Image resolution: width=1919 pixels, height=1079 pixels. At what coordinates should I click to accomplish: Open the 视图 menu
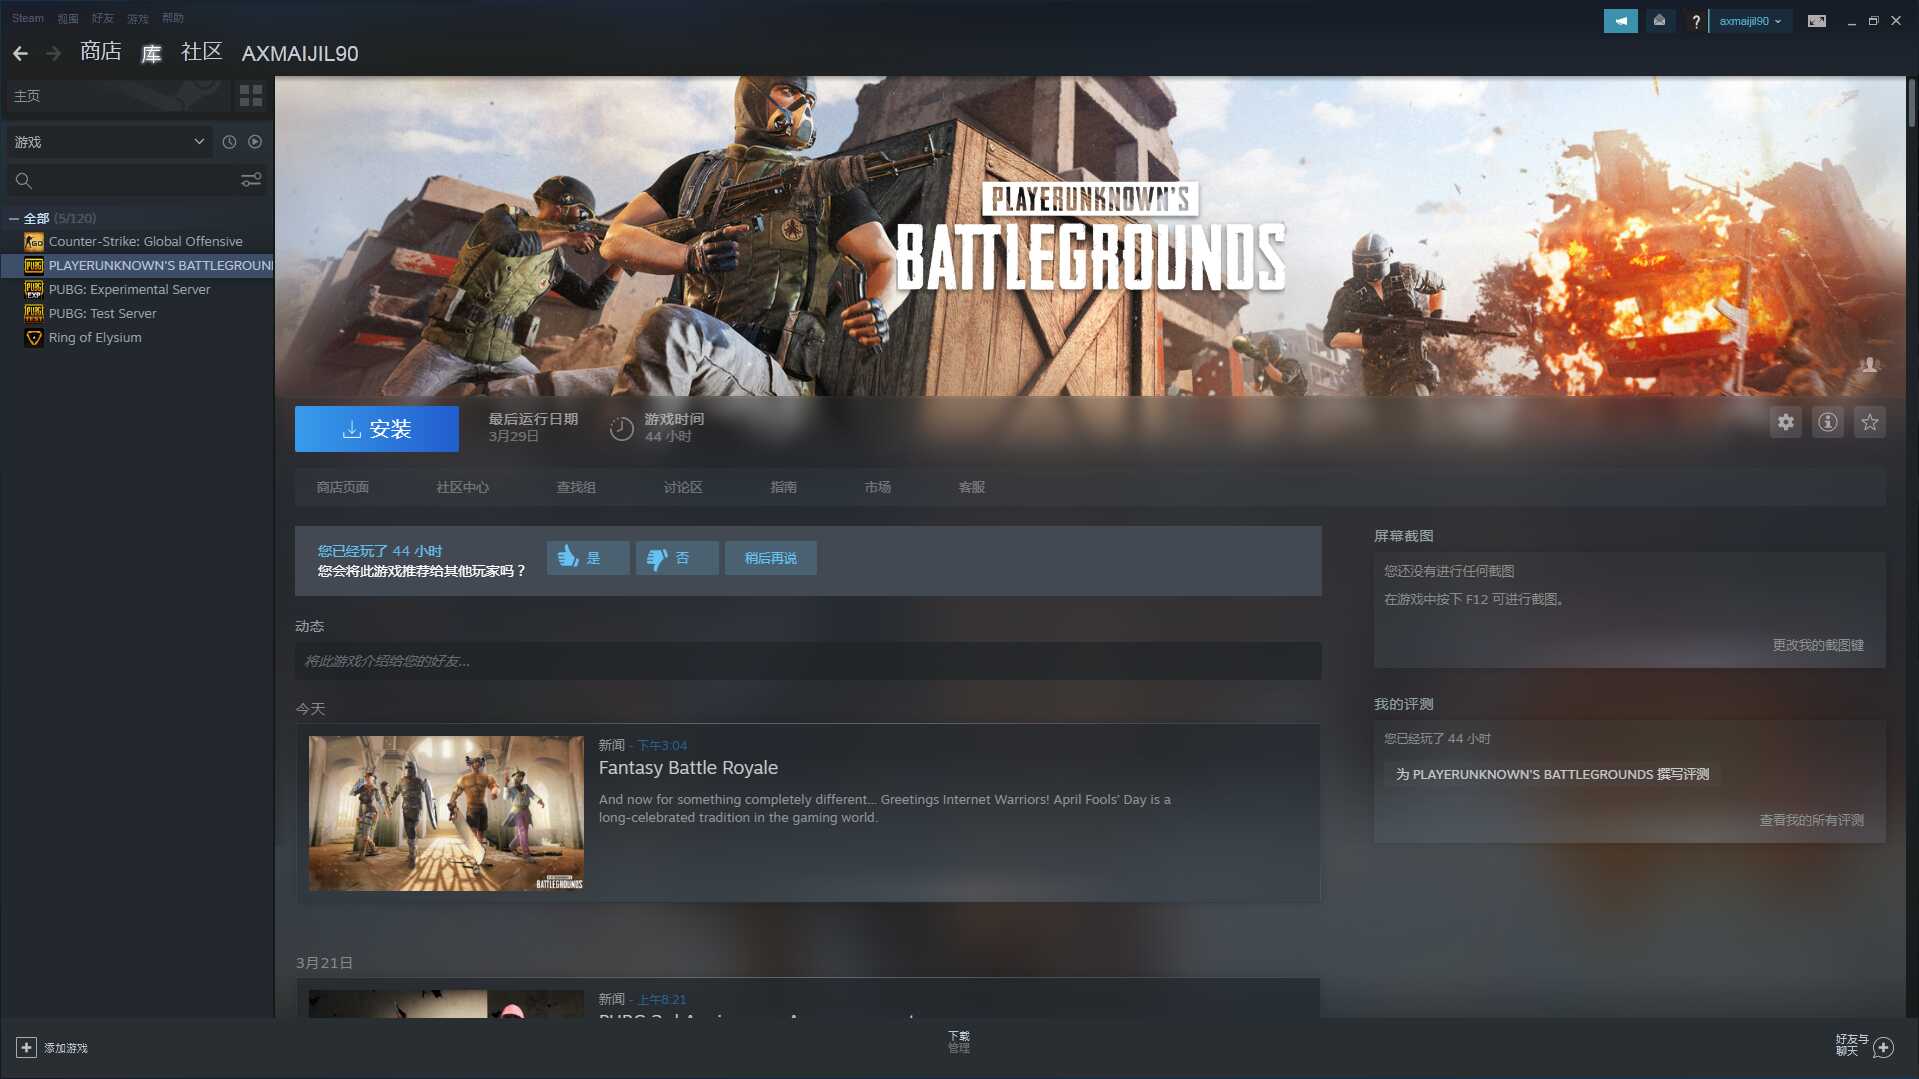tap(68, 18)
